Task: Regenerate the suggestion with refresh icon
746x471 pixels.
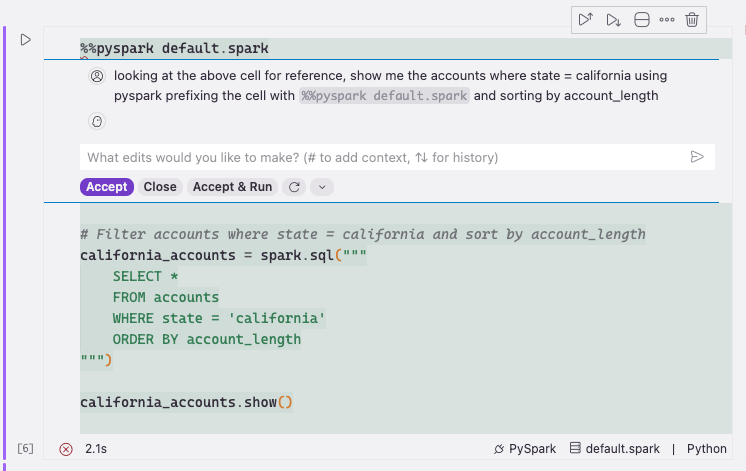Action: click(x=294, y=187)
